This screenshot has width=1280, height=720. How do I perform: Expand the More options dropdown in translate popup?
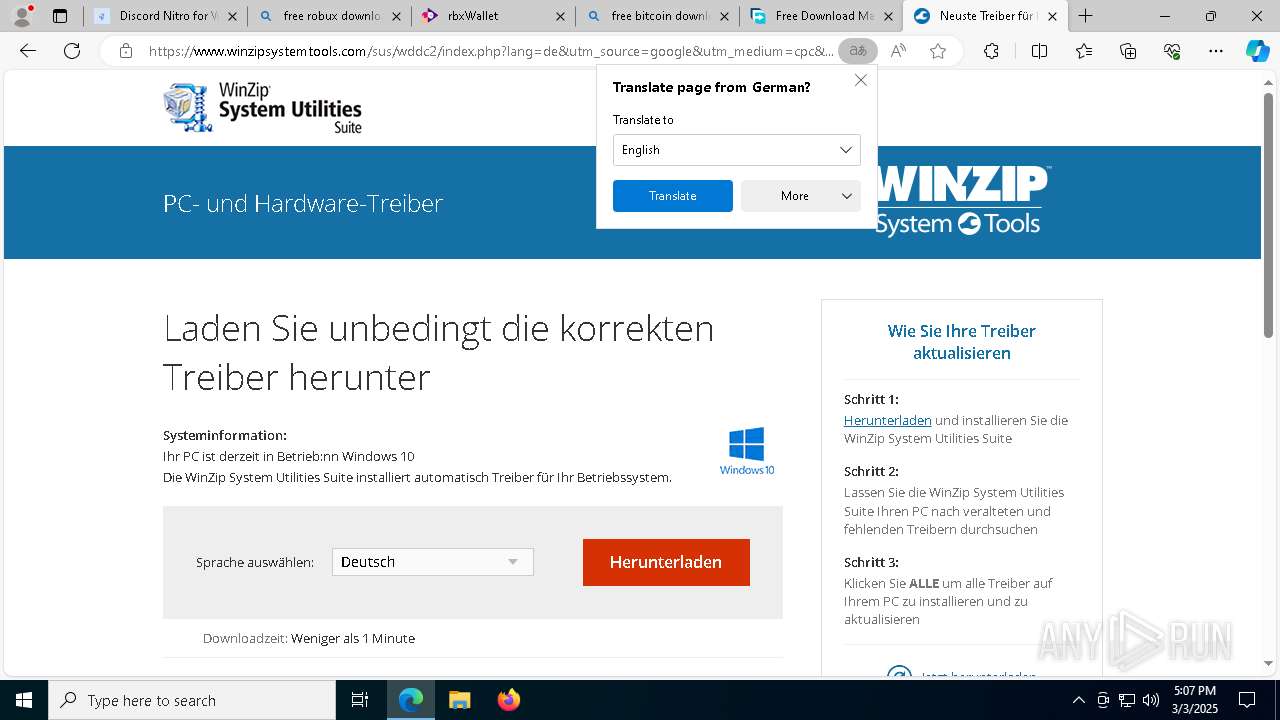tap(800, 196)
